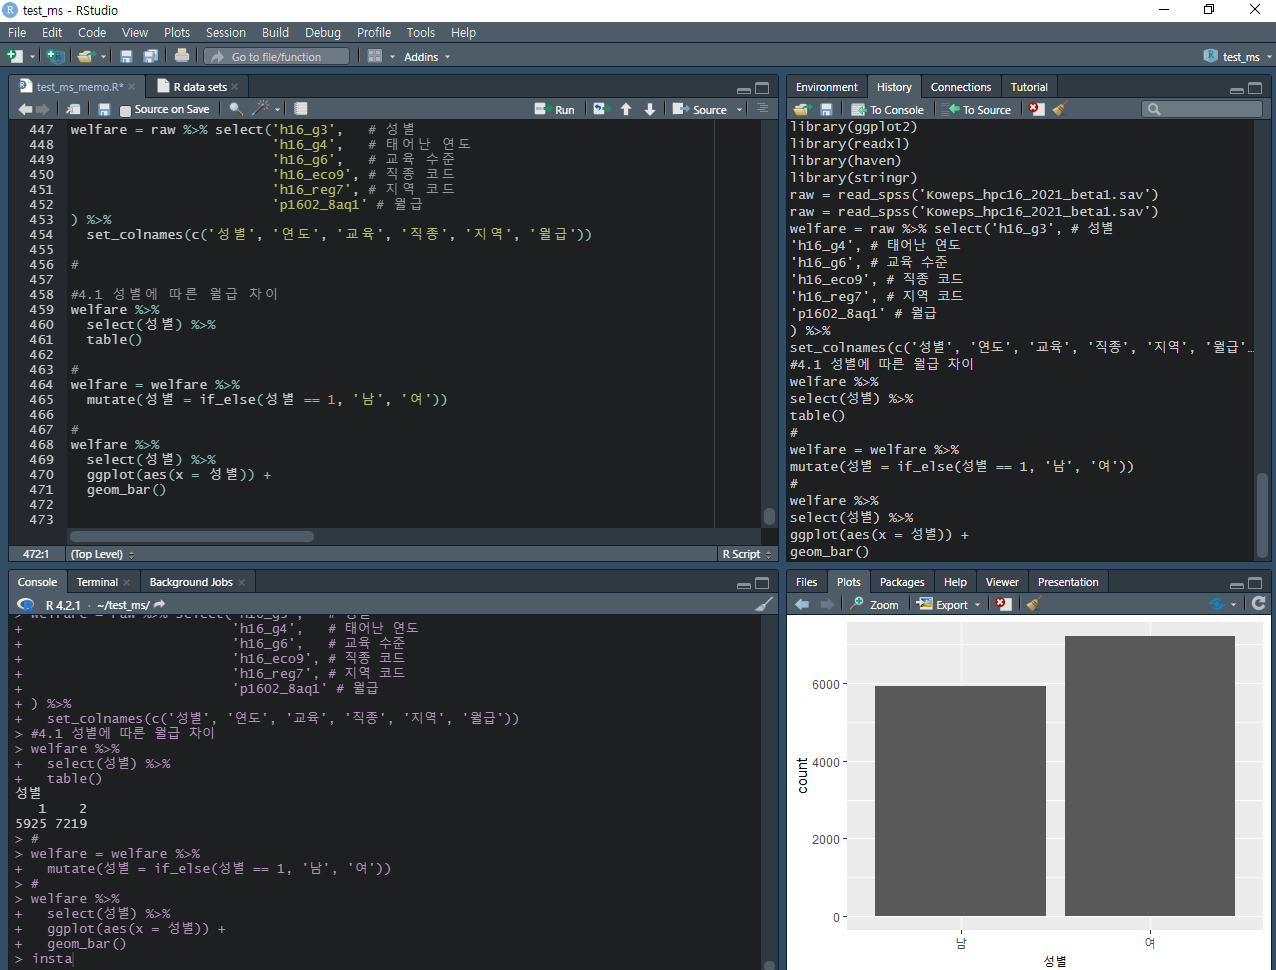Screen dimensions: 1276x970
Task: Open the workspace panes layout icon
Action: tap(375, 57)
